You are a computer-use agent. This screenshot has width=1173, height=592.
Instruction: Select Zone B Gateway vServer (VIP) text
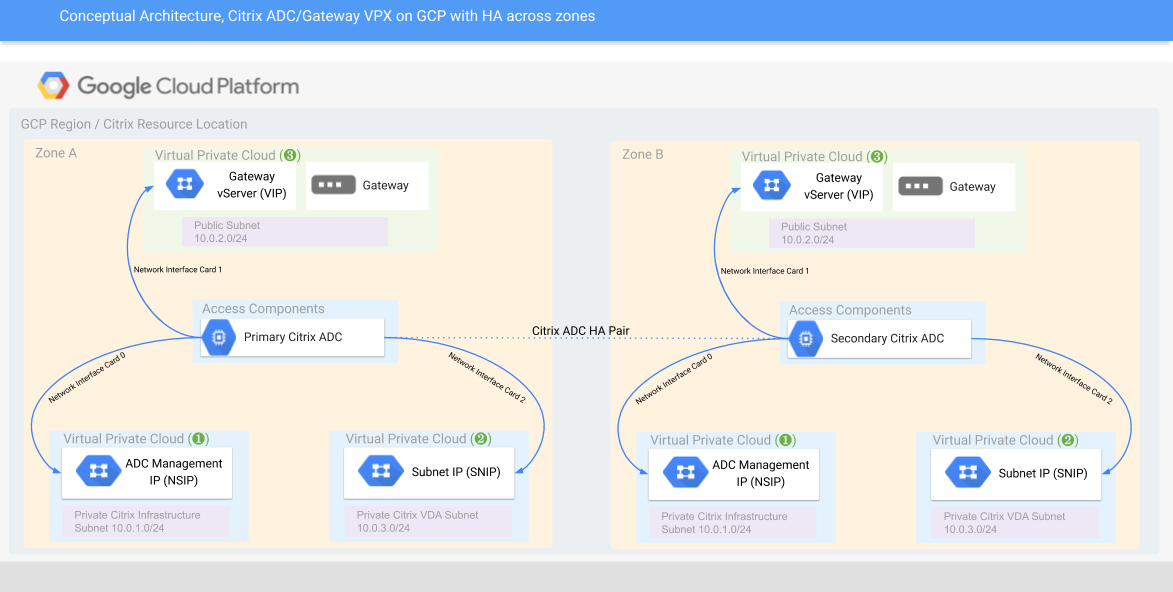click(839, 186)
